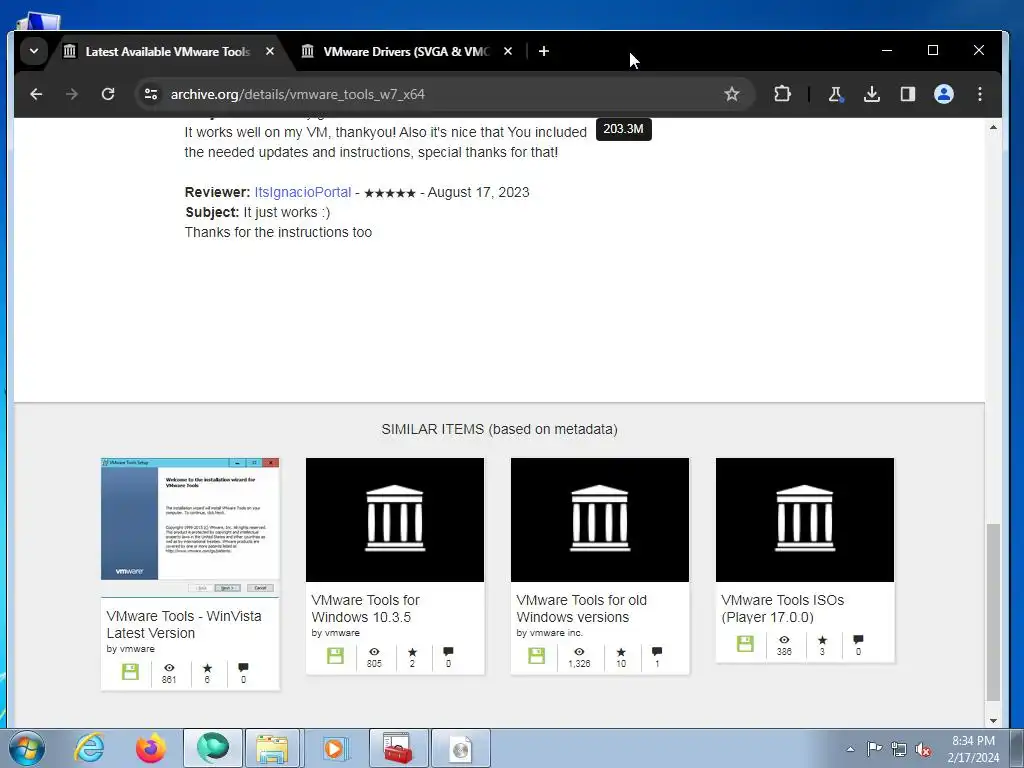Click scrollbar down arrow

pyautogui.click(x=993, y=721)
